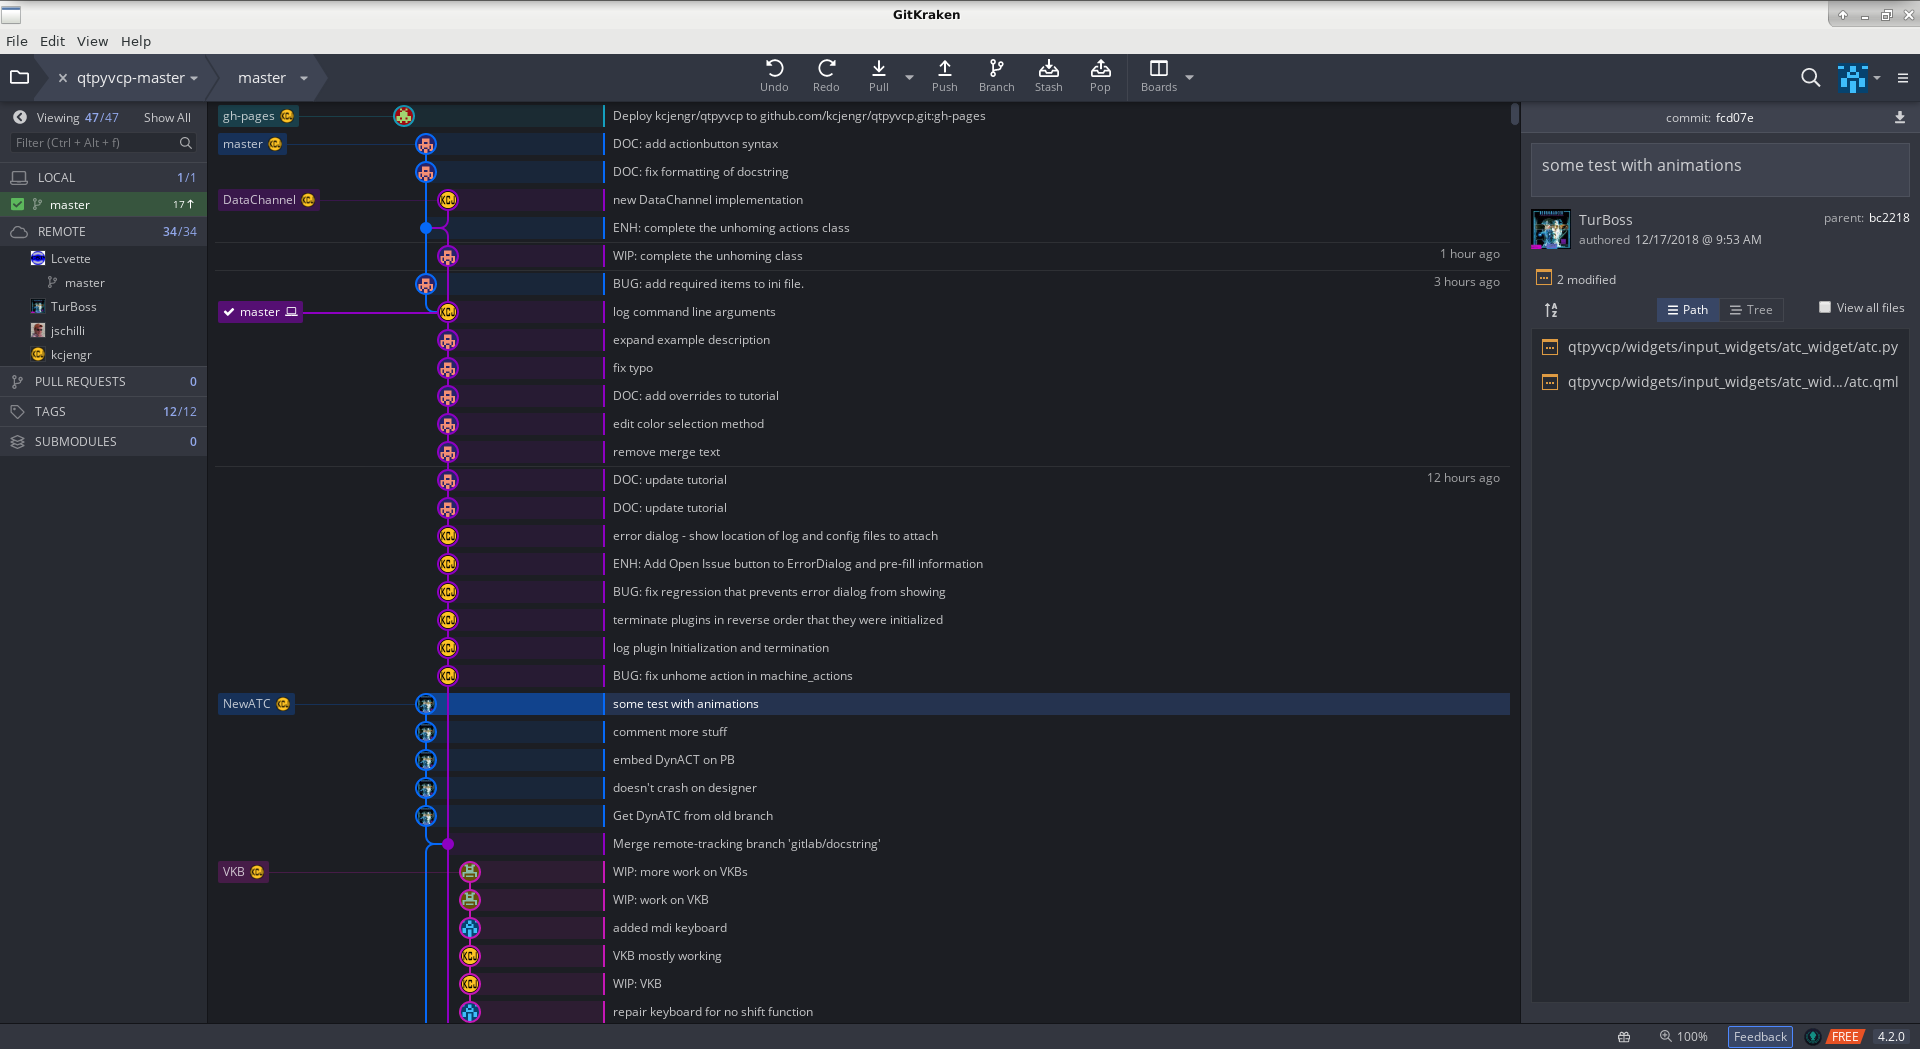Click the DataChannel branch label
1920x1049 pixels.
tap(268, 200)
